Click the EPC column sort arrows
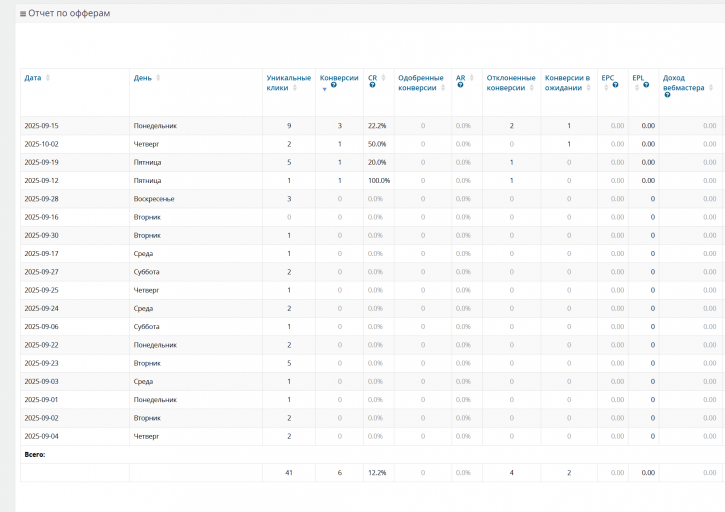The width and height of the screenshot is (725, 512). 606,88
